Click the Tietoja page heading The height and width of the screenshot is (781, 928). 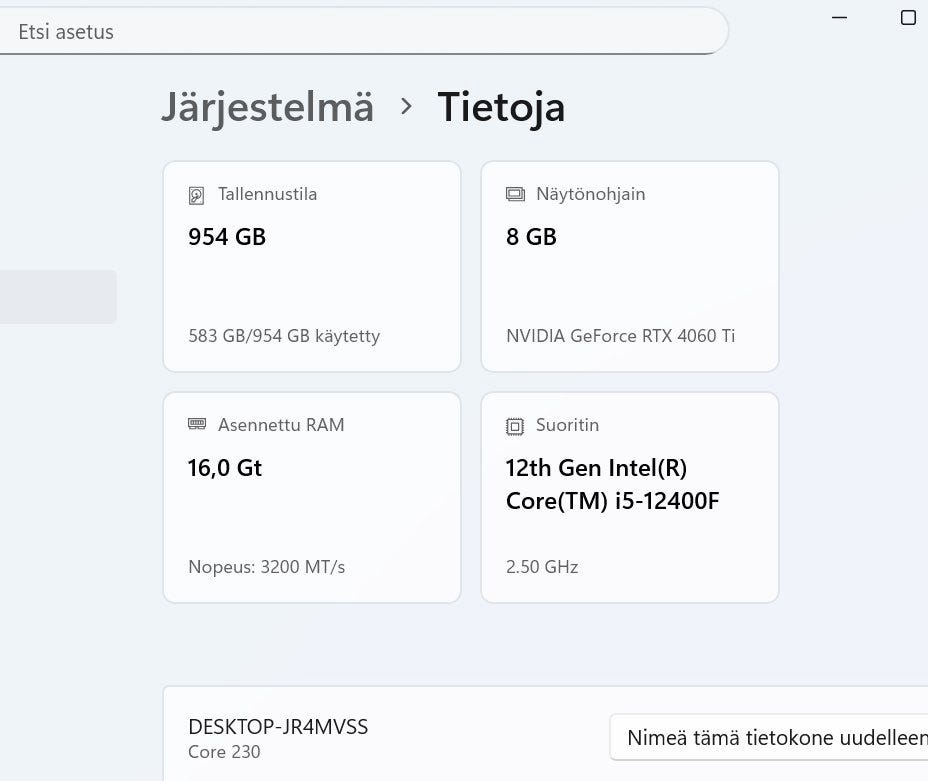click(x=501, y=107)
